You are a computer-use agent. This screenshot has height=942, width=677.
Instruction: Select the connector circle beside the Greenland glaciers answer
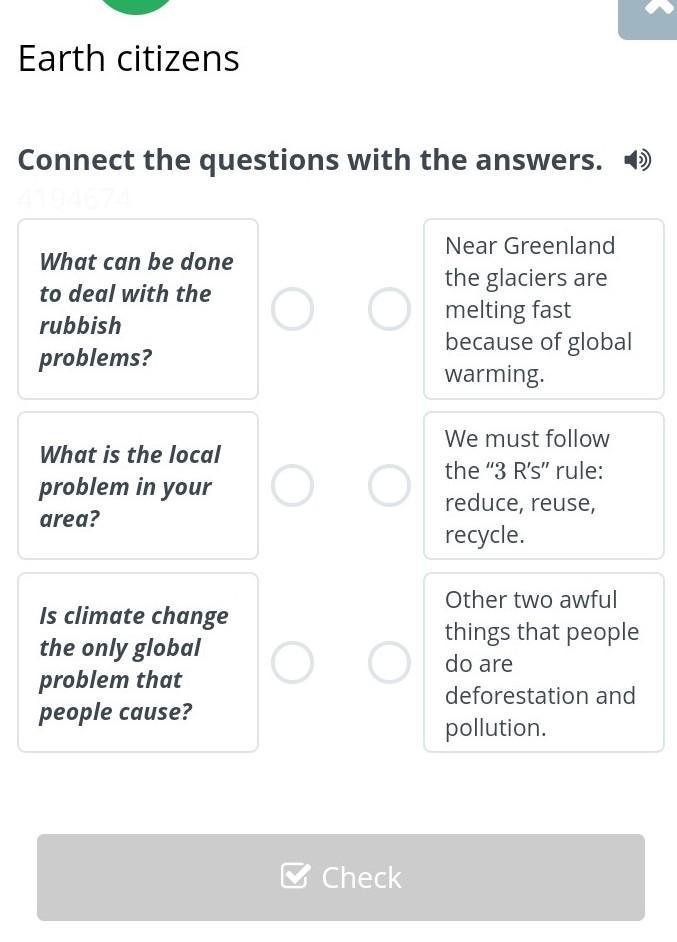389,309
